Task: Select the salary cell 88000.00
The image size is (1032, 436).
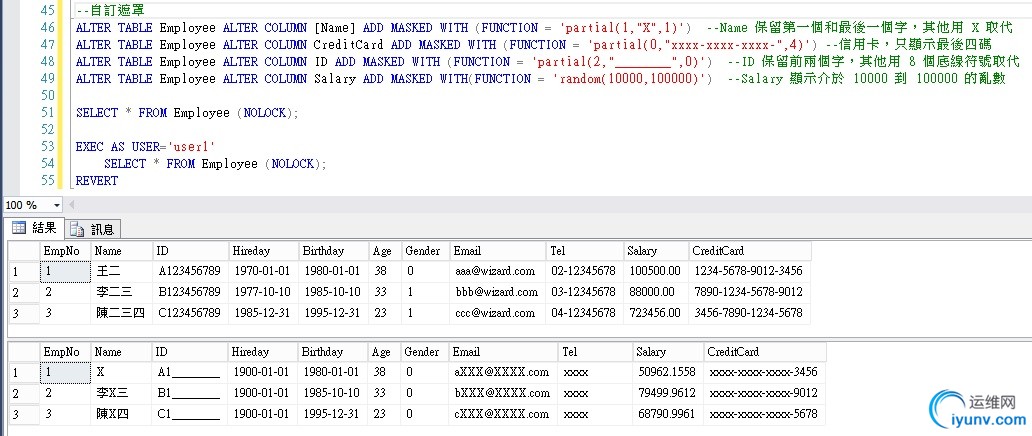Action: [x=656, y=292]
